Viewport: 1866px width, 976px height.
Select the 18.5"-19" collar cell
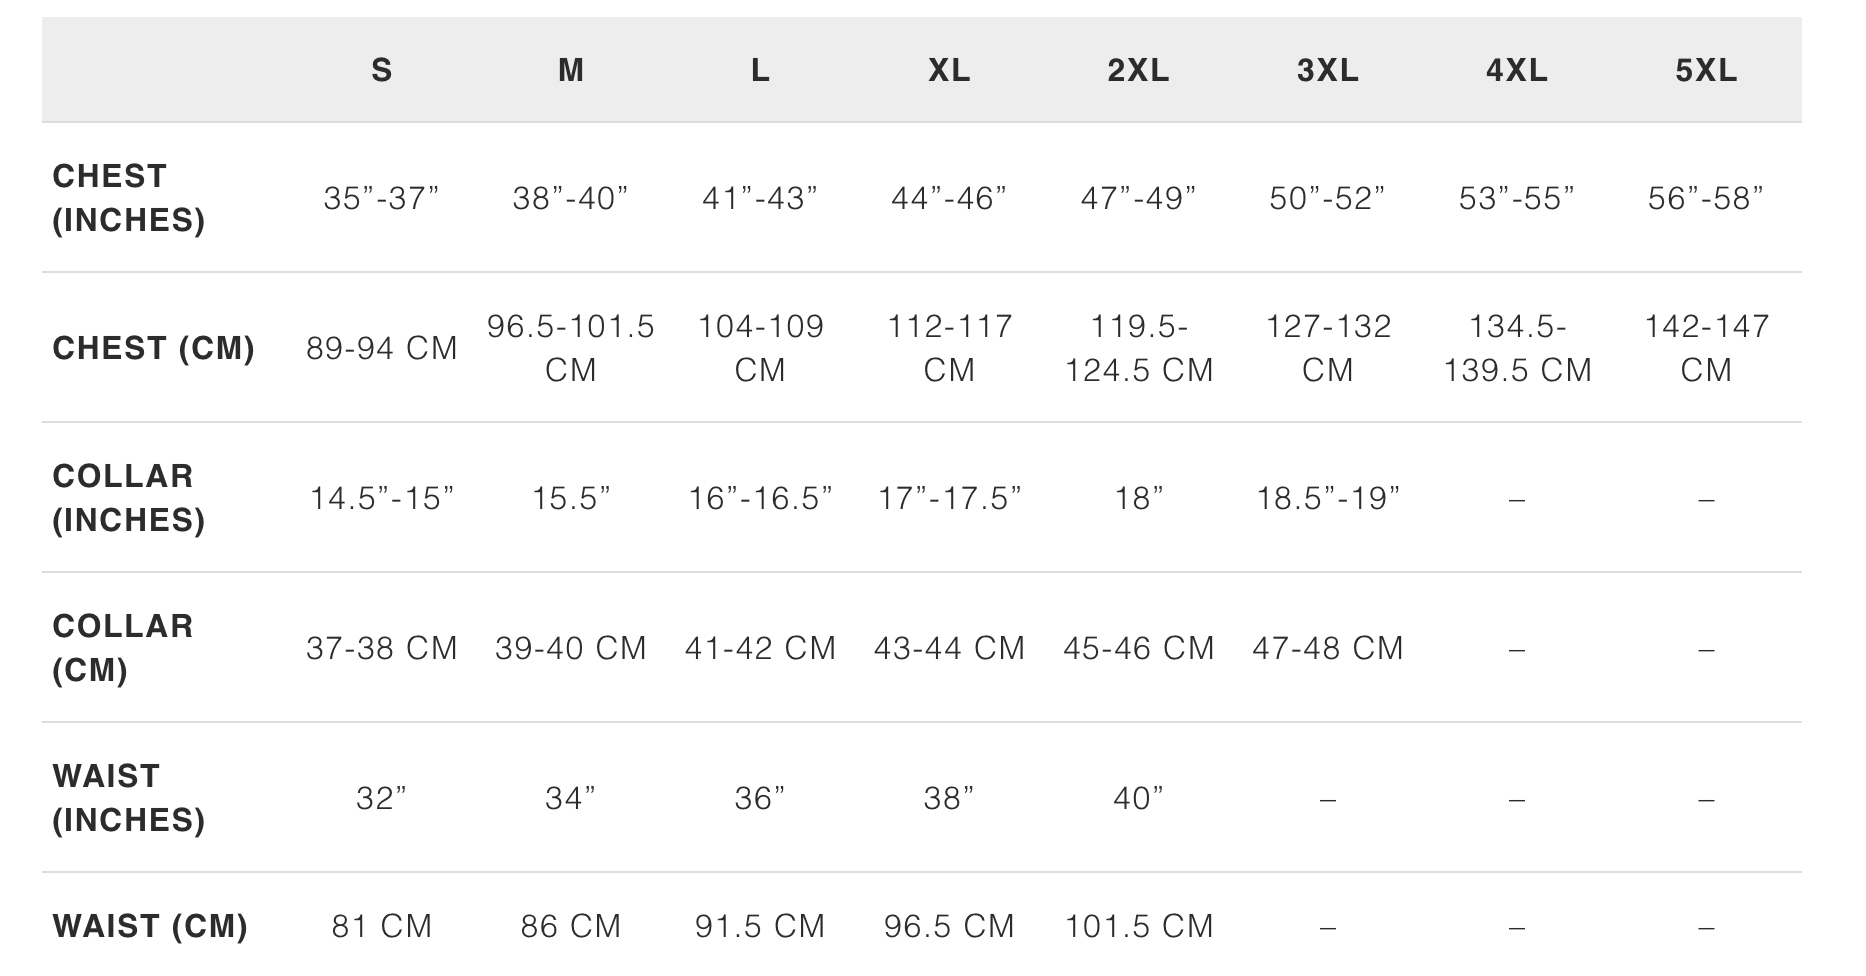point(1328,498)
